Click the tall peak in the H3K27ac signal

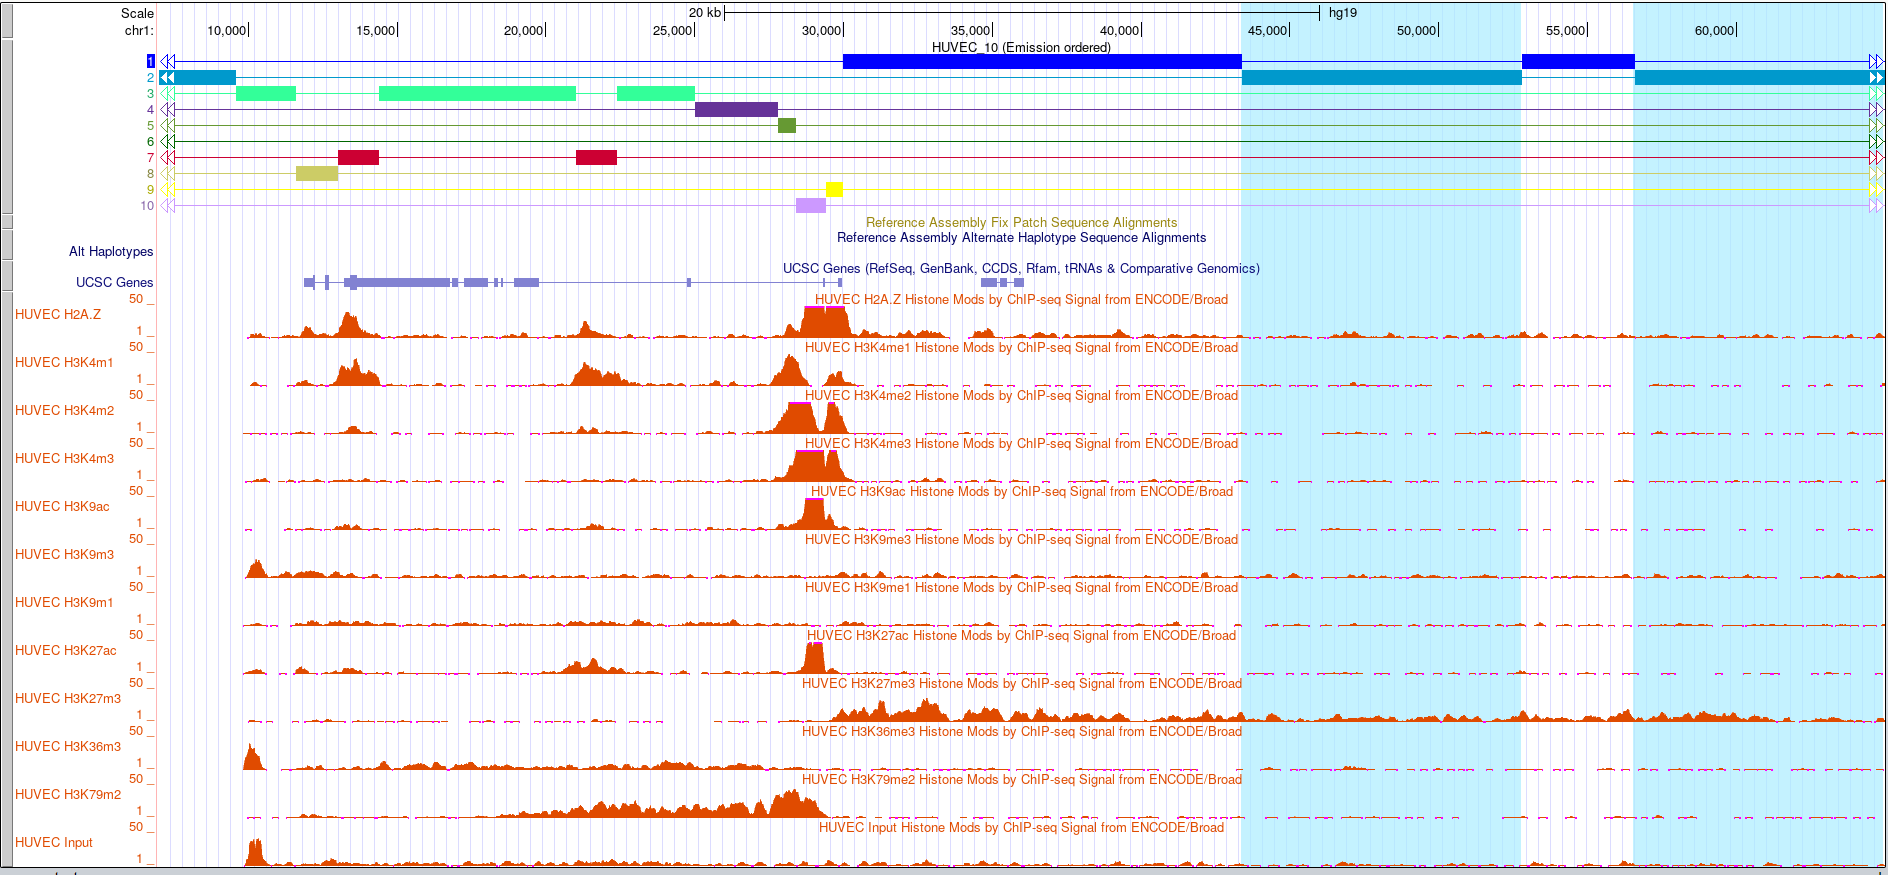coord(815,658)
